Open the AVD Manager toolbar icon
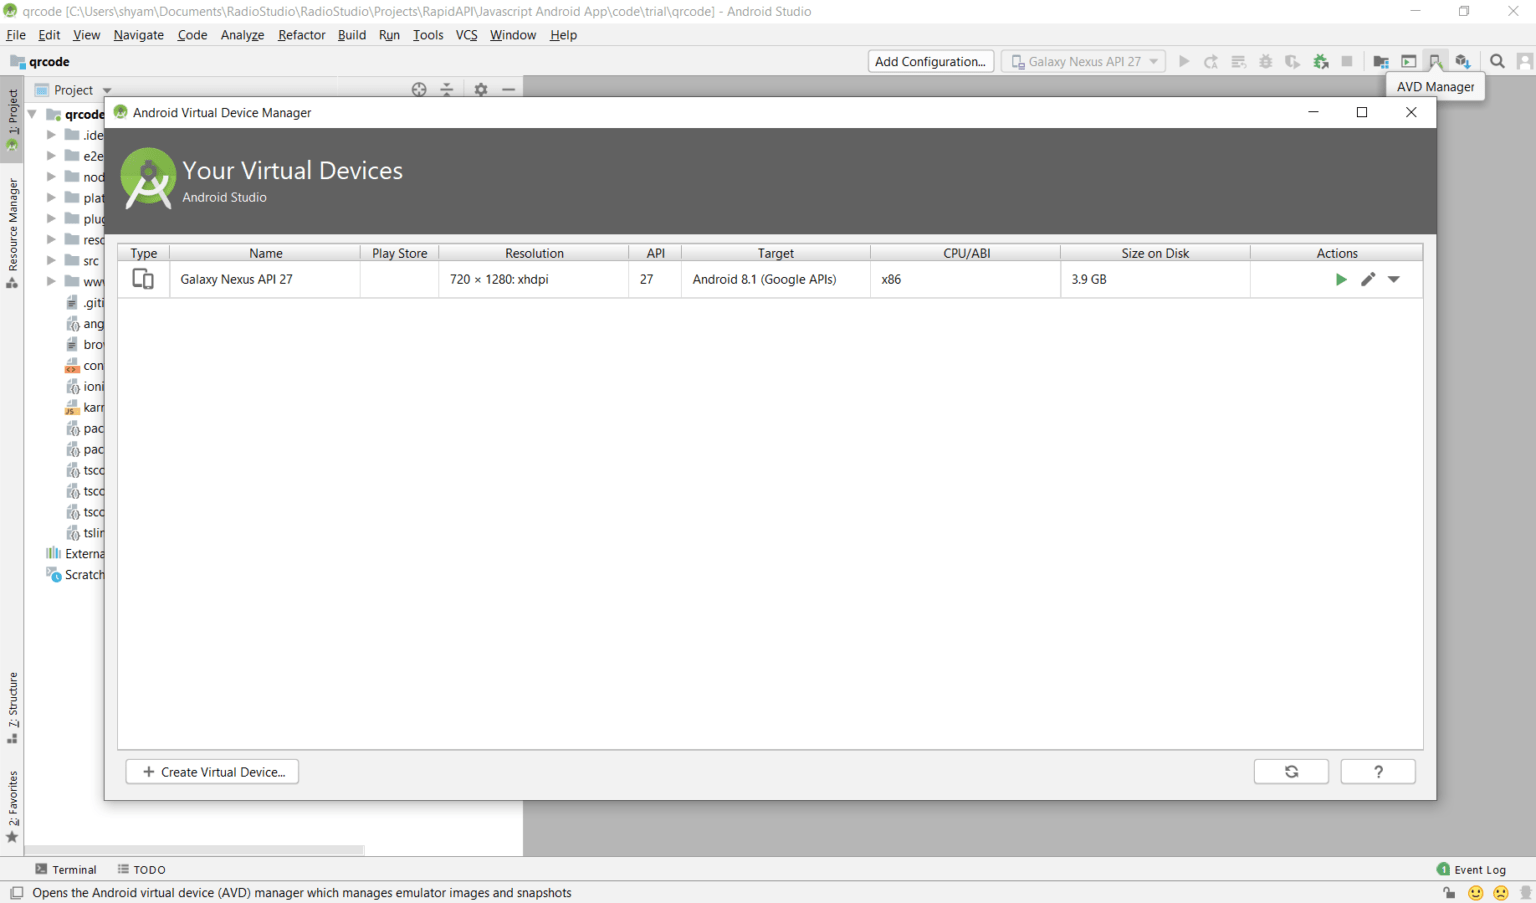This screenshot has width=1536, height=903. [x=1435, y=62]
